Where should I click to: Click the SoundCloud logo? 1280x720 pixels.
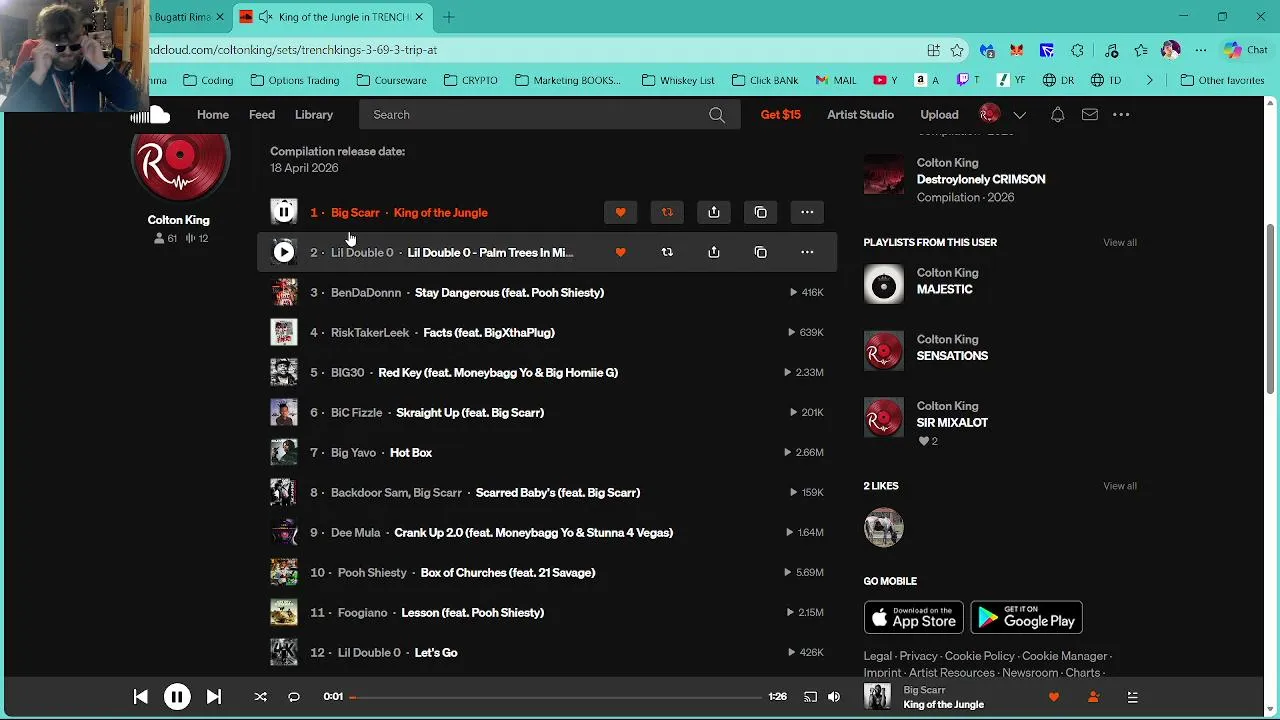click(152, 115)
